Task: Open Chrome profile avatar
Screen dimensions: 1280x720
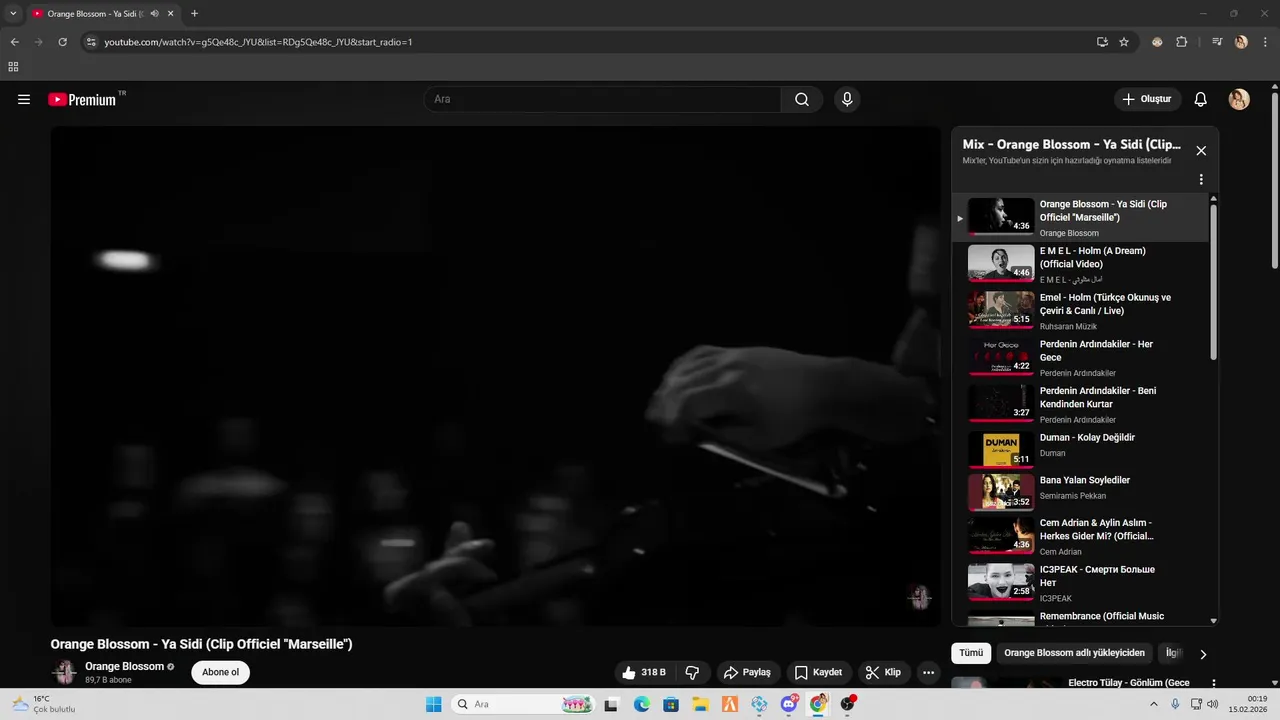Action: pos(1241,42)
